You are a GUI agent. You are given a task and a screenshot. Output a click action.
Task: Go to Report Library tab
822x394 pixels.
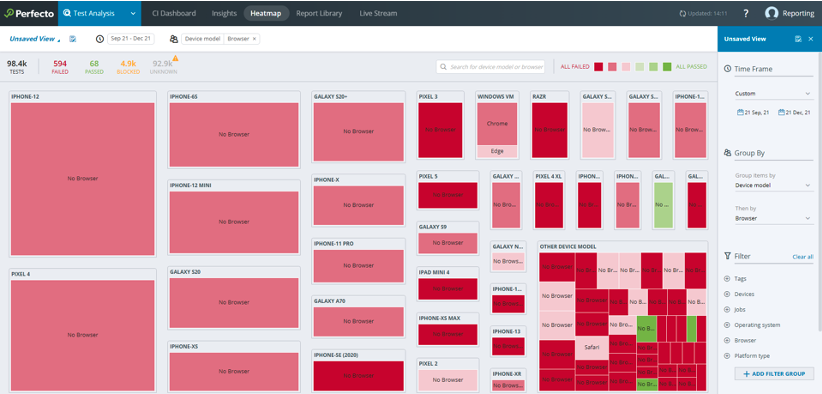319,13
